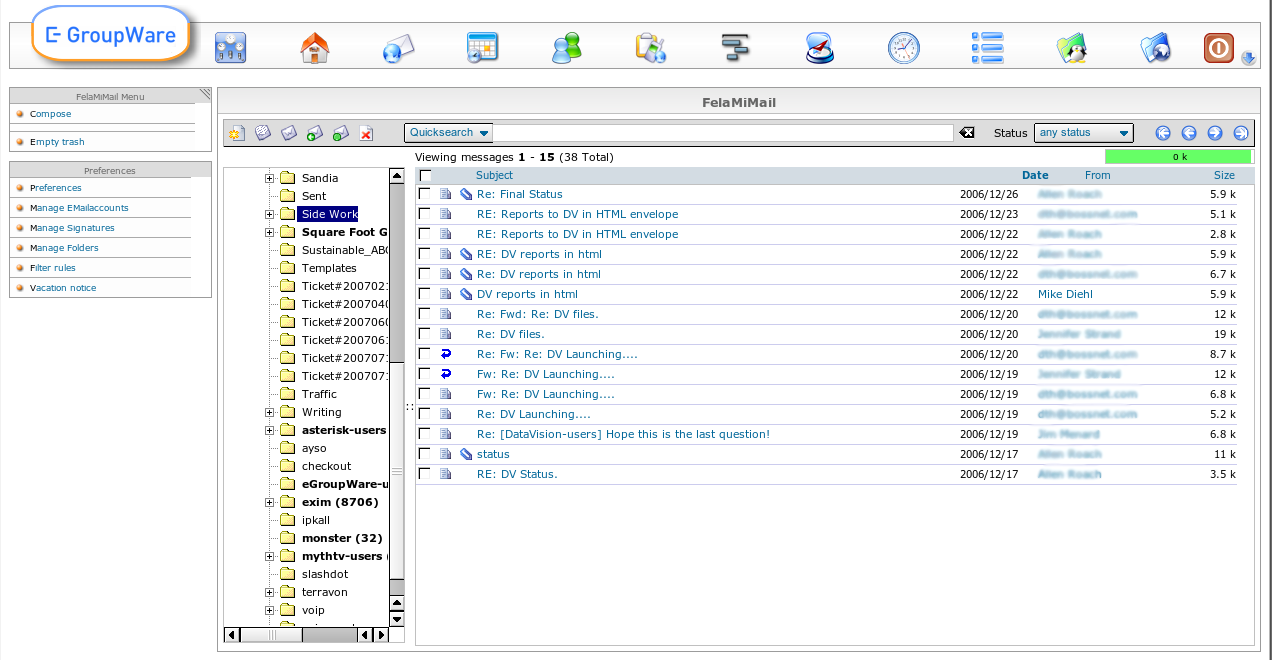
Task: Open the 'RE: Reports to DV in HTML envelope' dated 2006/12/23
Action: 577,214
